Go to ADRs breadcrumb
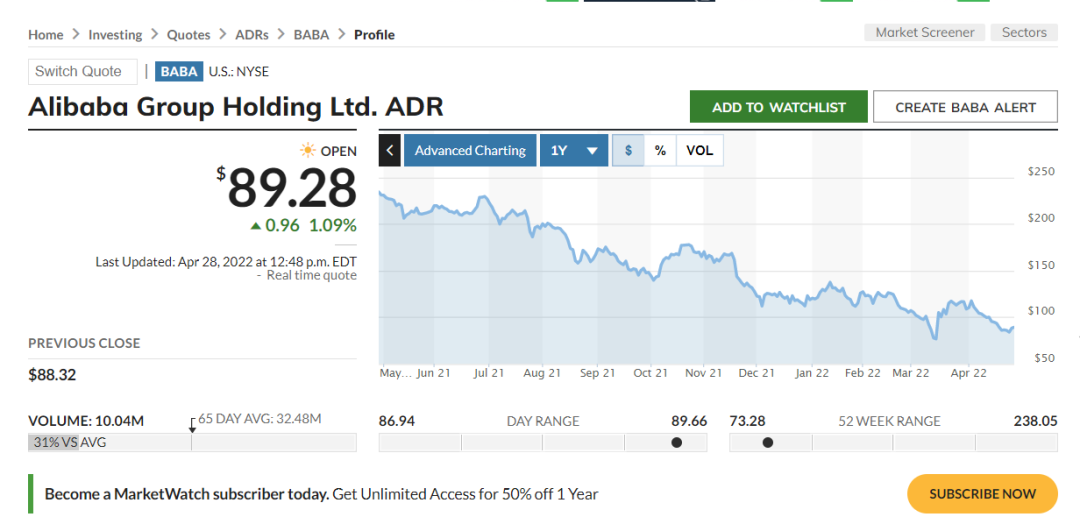This screenshot has height=517, width=1080. pyautogui.click(x=252, y=34)
